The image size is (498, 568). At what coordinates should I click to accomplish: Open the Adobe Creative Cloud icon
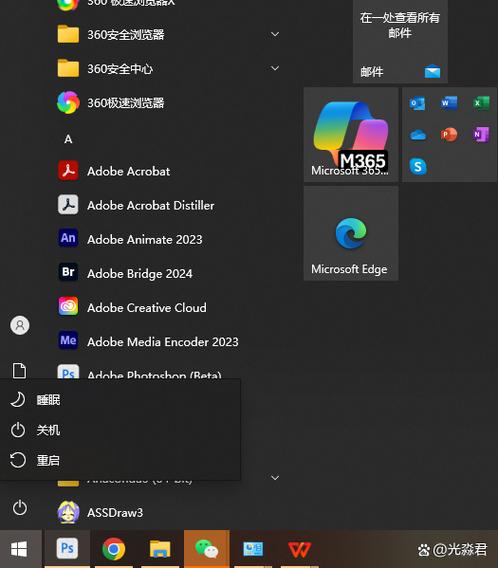[x=68, y=307]
